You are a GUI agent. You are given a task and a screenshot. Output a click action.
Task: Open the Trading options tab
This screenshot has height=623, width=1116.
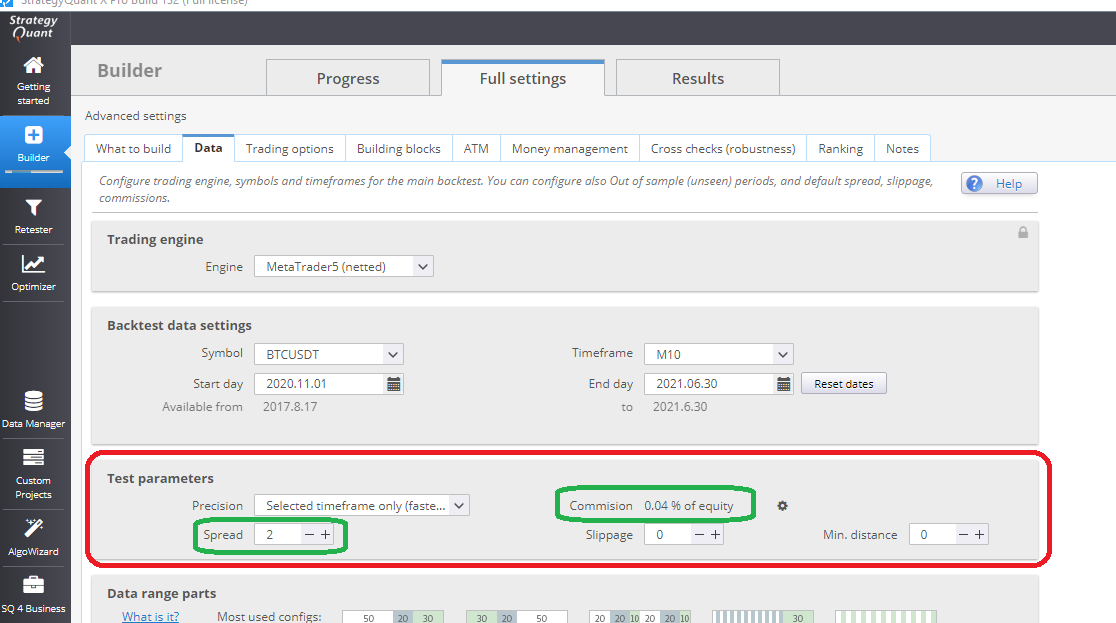pyautogui.click(x=290, y=148)
